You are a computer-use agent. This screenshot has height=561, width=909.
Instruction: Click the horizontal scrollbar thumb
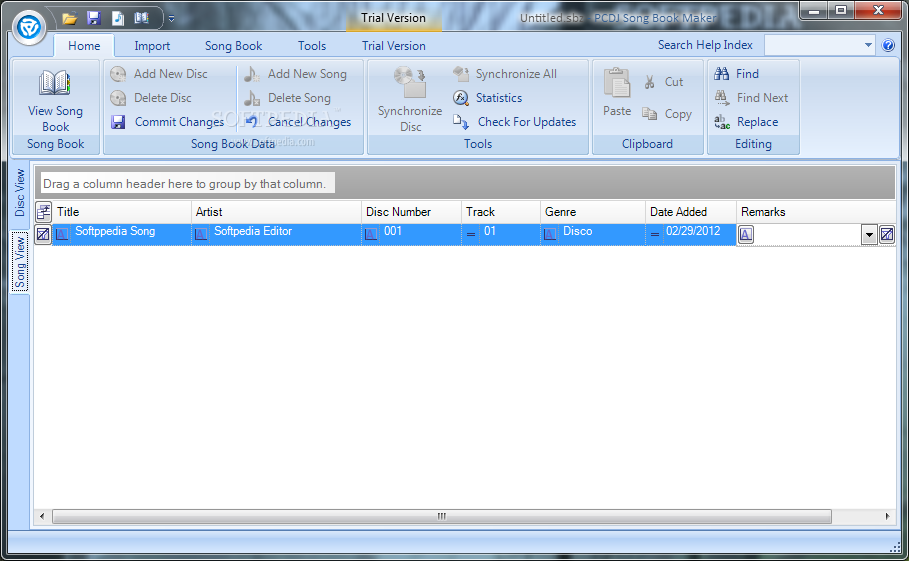pos(442,516)
